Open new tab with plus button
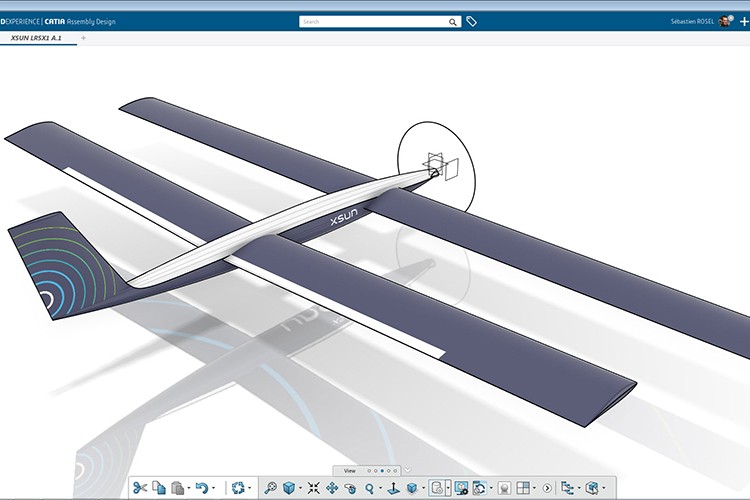 pos(83,37)
